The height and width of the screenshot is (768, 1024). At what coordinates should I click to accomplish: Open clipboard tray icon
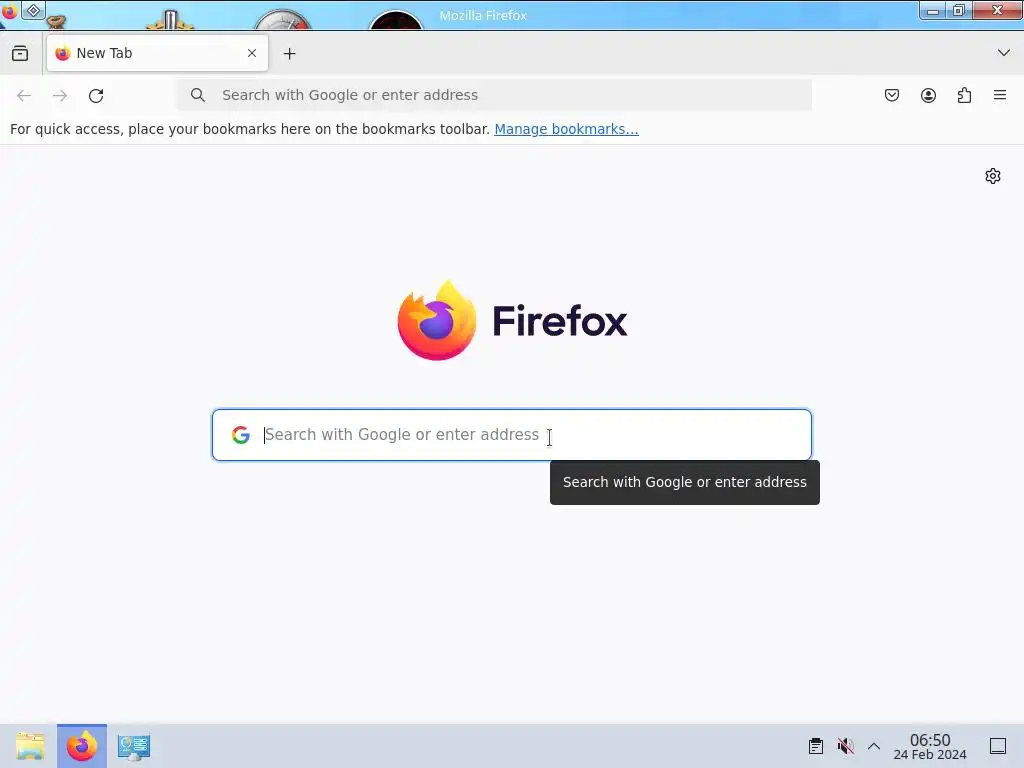(816, 746)
